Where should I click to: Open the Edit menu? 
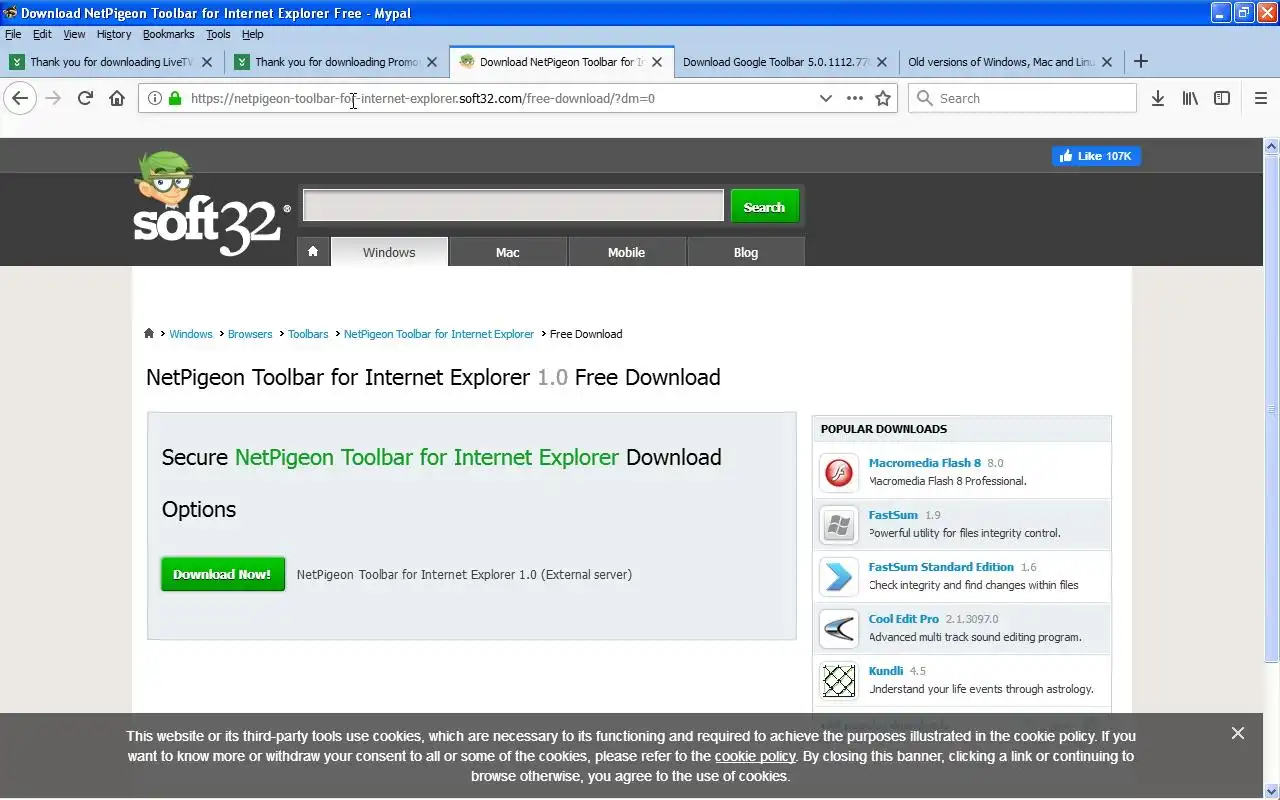(42, 34)
